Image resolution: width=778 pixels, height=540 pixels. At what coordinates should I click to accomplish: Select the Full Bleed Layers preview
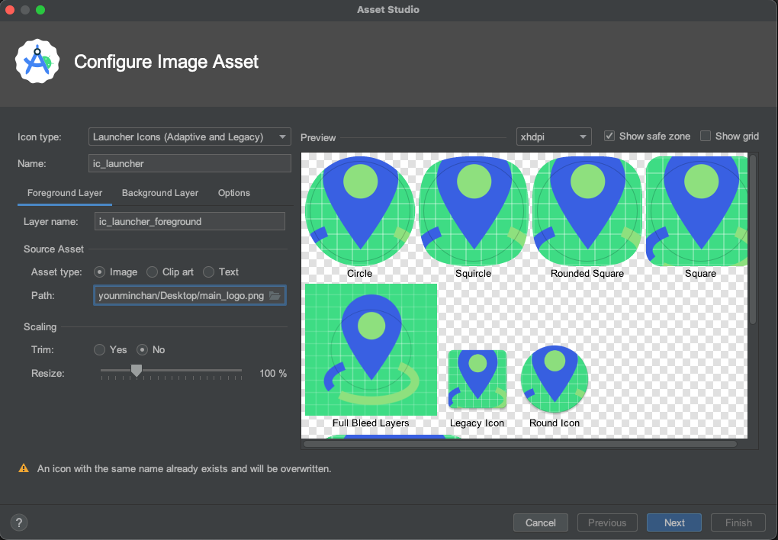(x=371, y=350)
